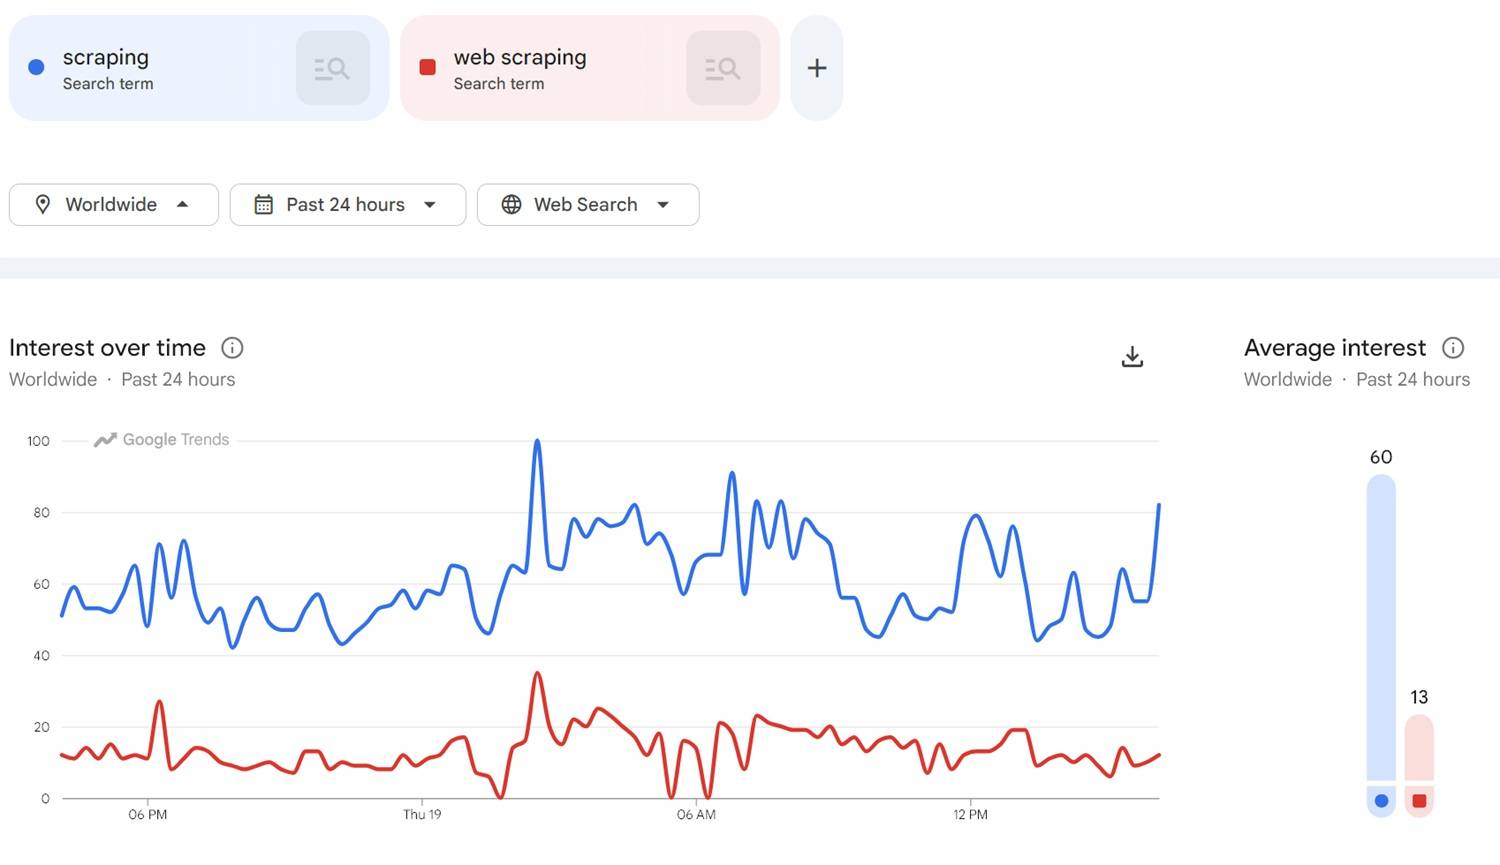Click the Interest over time heading
Screen dimensions: 1500x865
(107, 348)
